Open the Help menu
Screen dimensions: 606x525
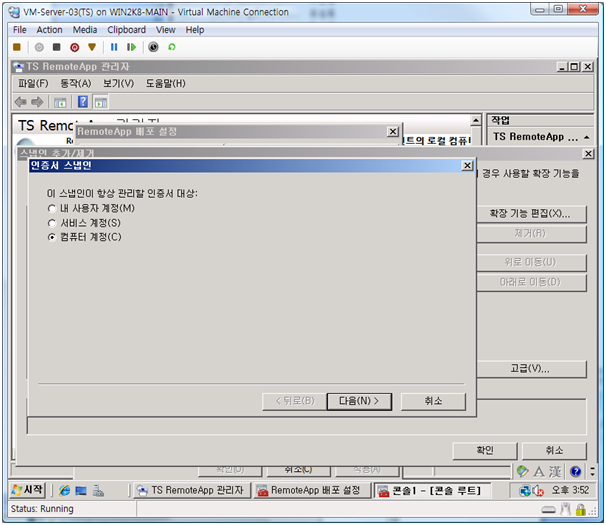click(194, 30)
